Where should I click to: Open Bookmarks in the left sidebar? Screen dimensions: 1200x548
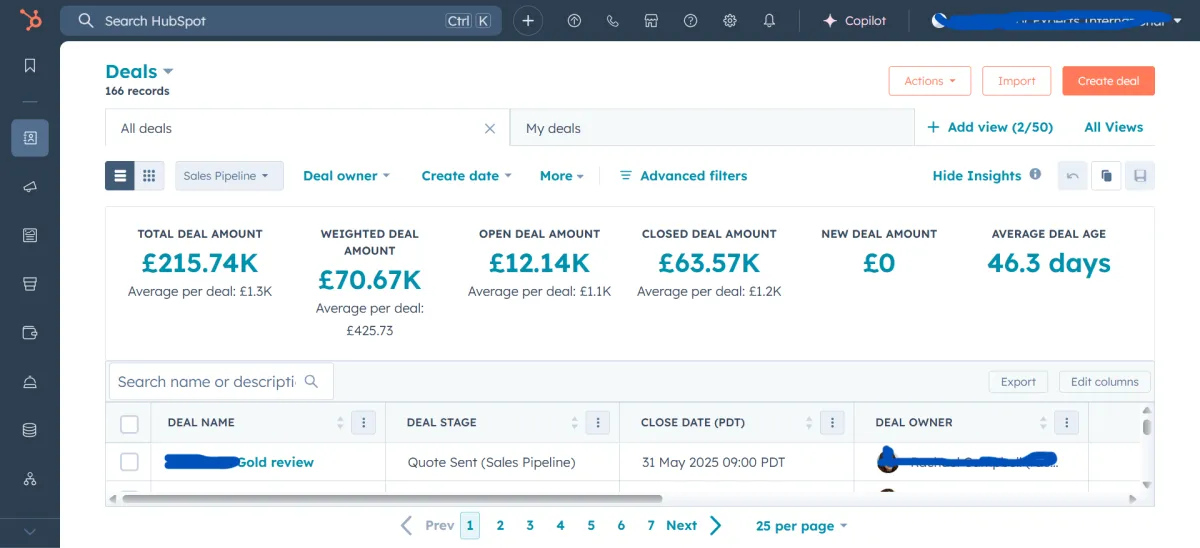point(30,66)
